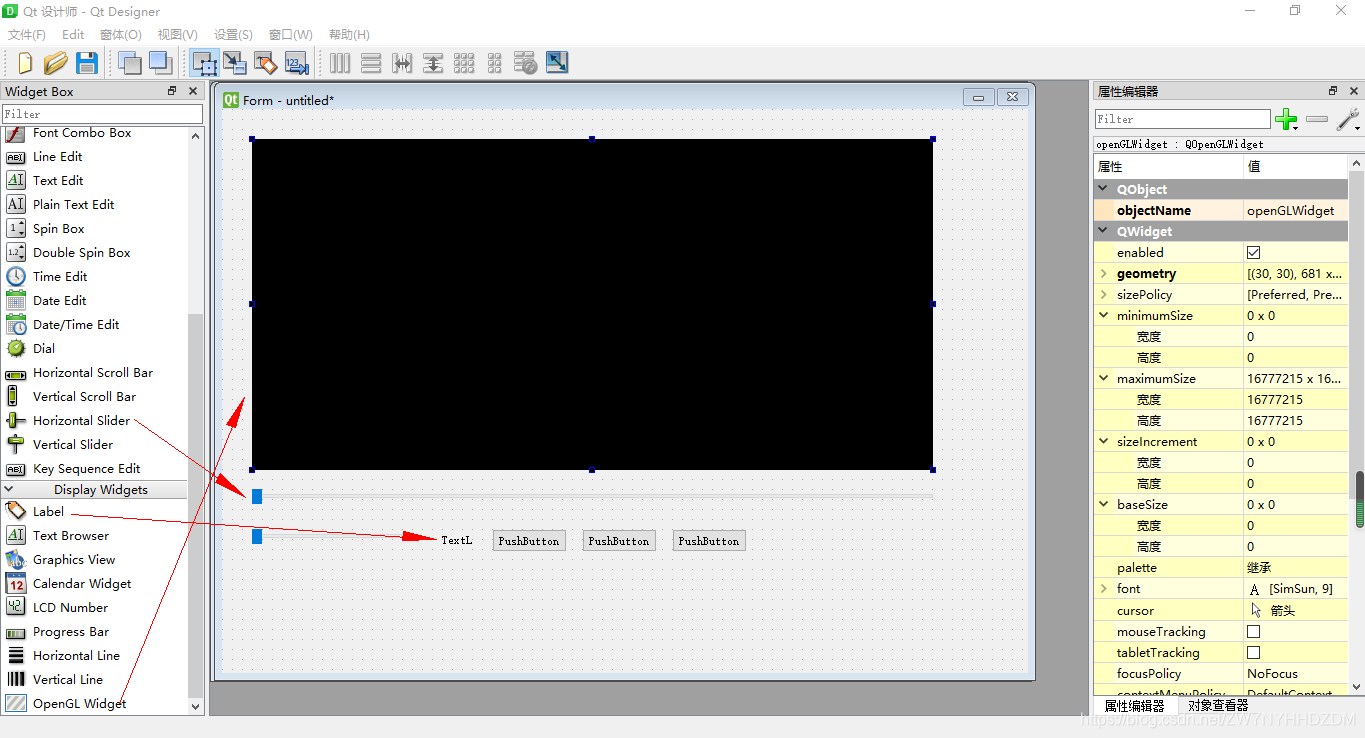Click the last PushButton on form
The height and width of the screenshot is (738, 1365).
click(x=709, y=541)
